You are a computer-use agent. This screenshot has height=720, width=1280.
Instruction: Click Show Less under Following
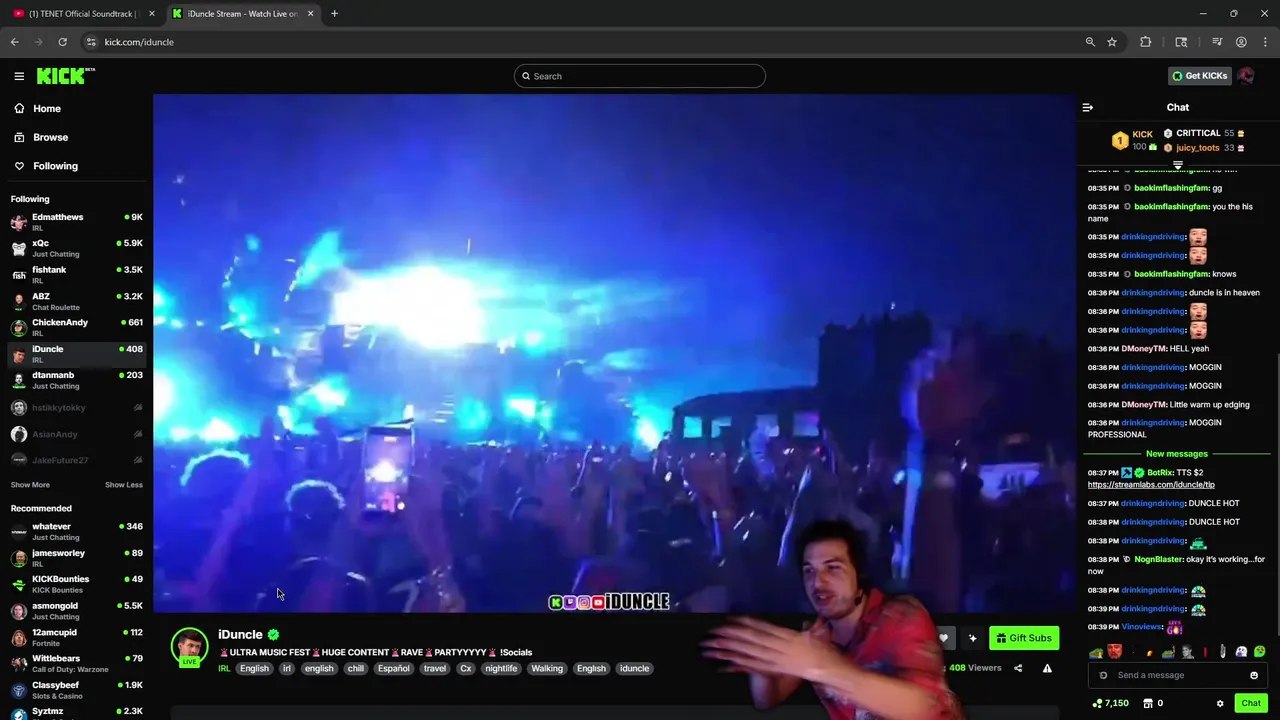[x=124, y=485]
